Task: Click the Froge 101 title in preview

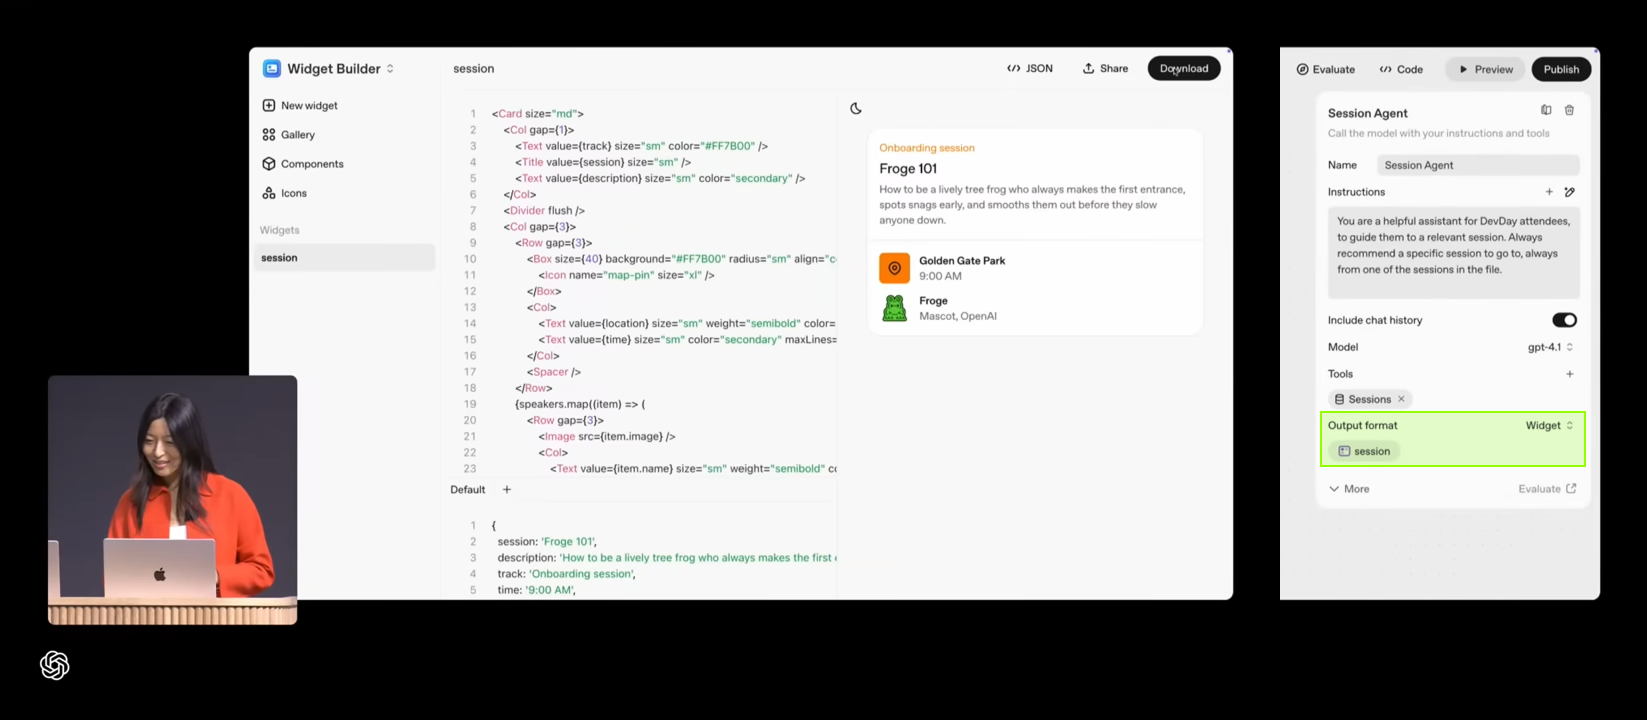Action: [908, 168]
